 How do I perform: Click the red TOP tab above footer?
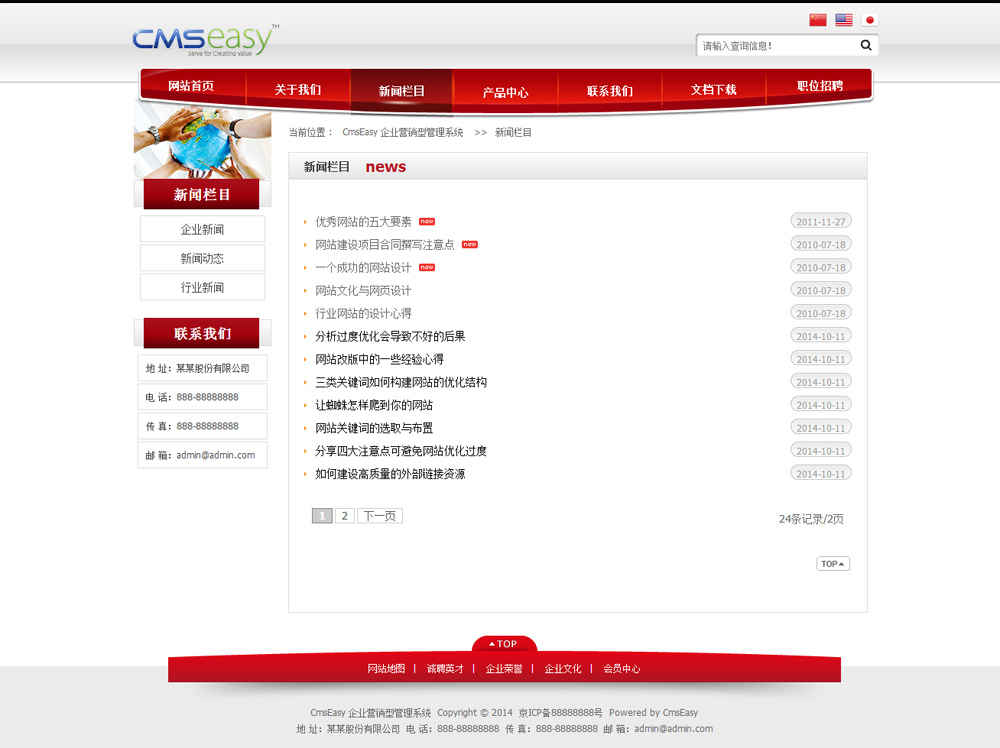tap(504, 644)
